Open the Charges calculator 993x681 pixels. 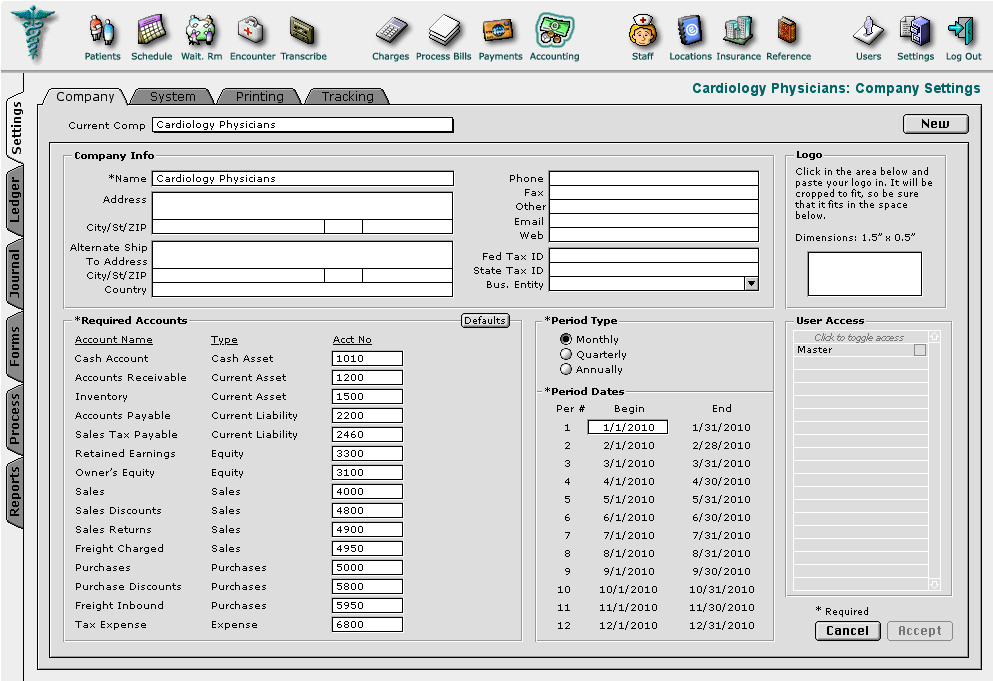click(390, 38)
